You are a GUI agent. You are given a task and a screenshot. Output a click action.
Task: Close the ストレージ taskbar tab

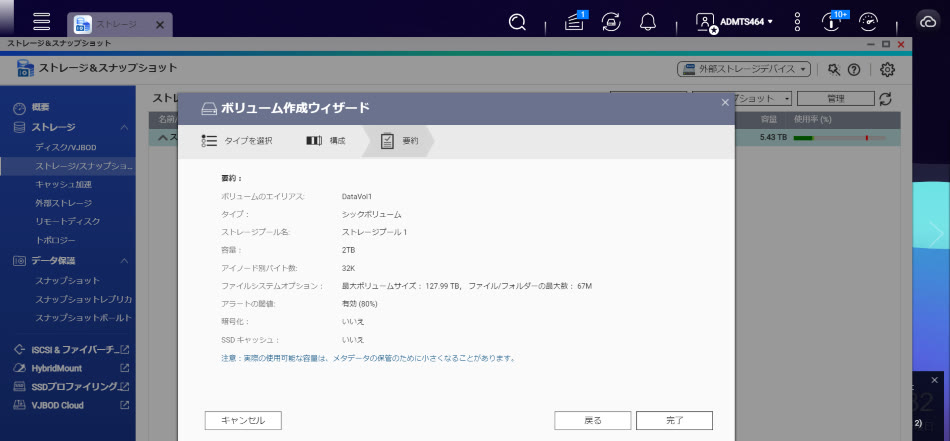click(x=160, y=25)
